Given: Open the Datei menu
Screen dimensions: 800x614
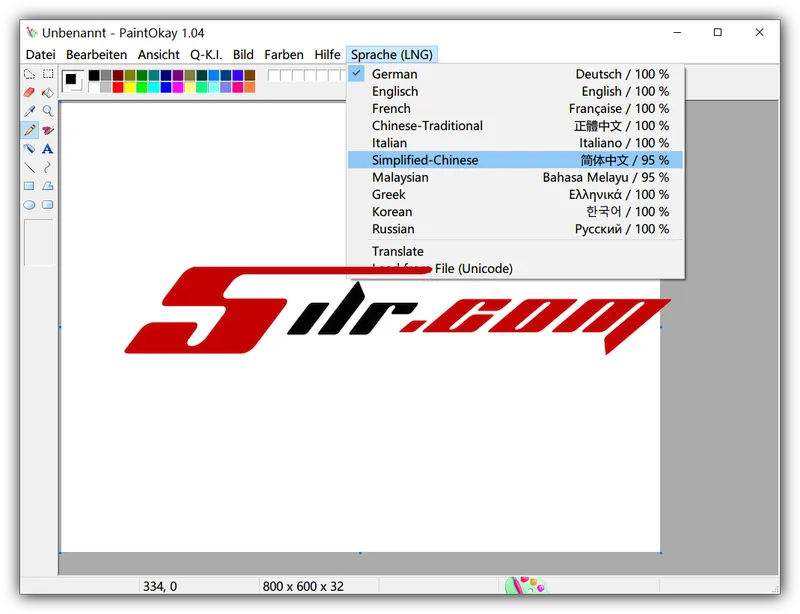Looking at the screenshot, I should coord(41,55).
